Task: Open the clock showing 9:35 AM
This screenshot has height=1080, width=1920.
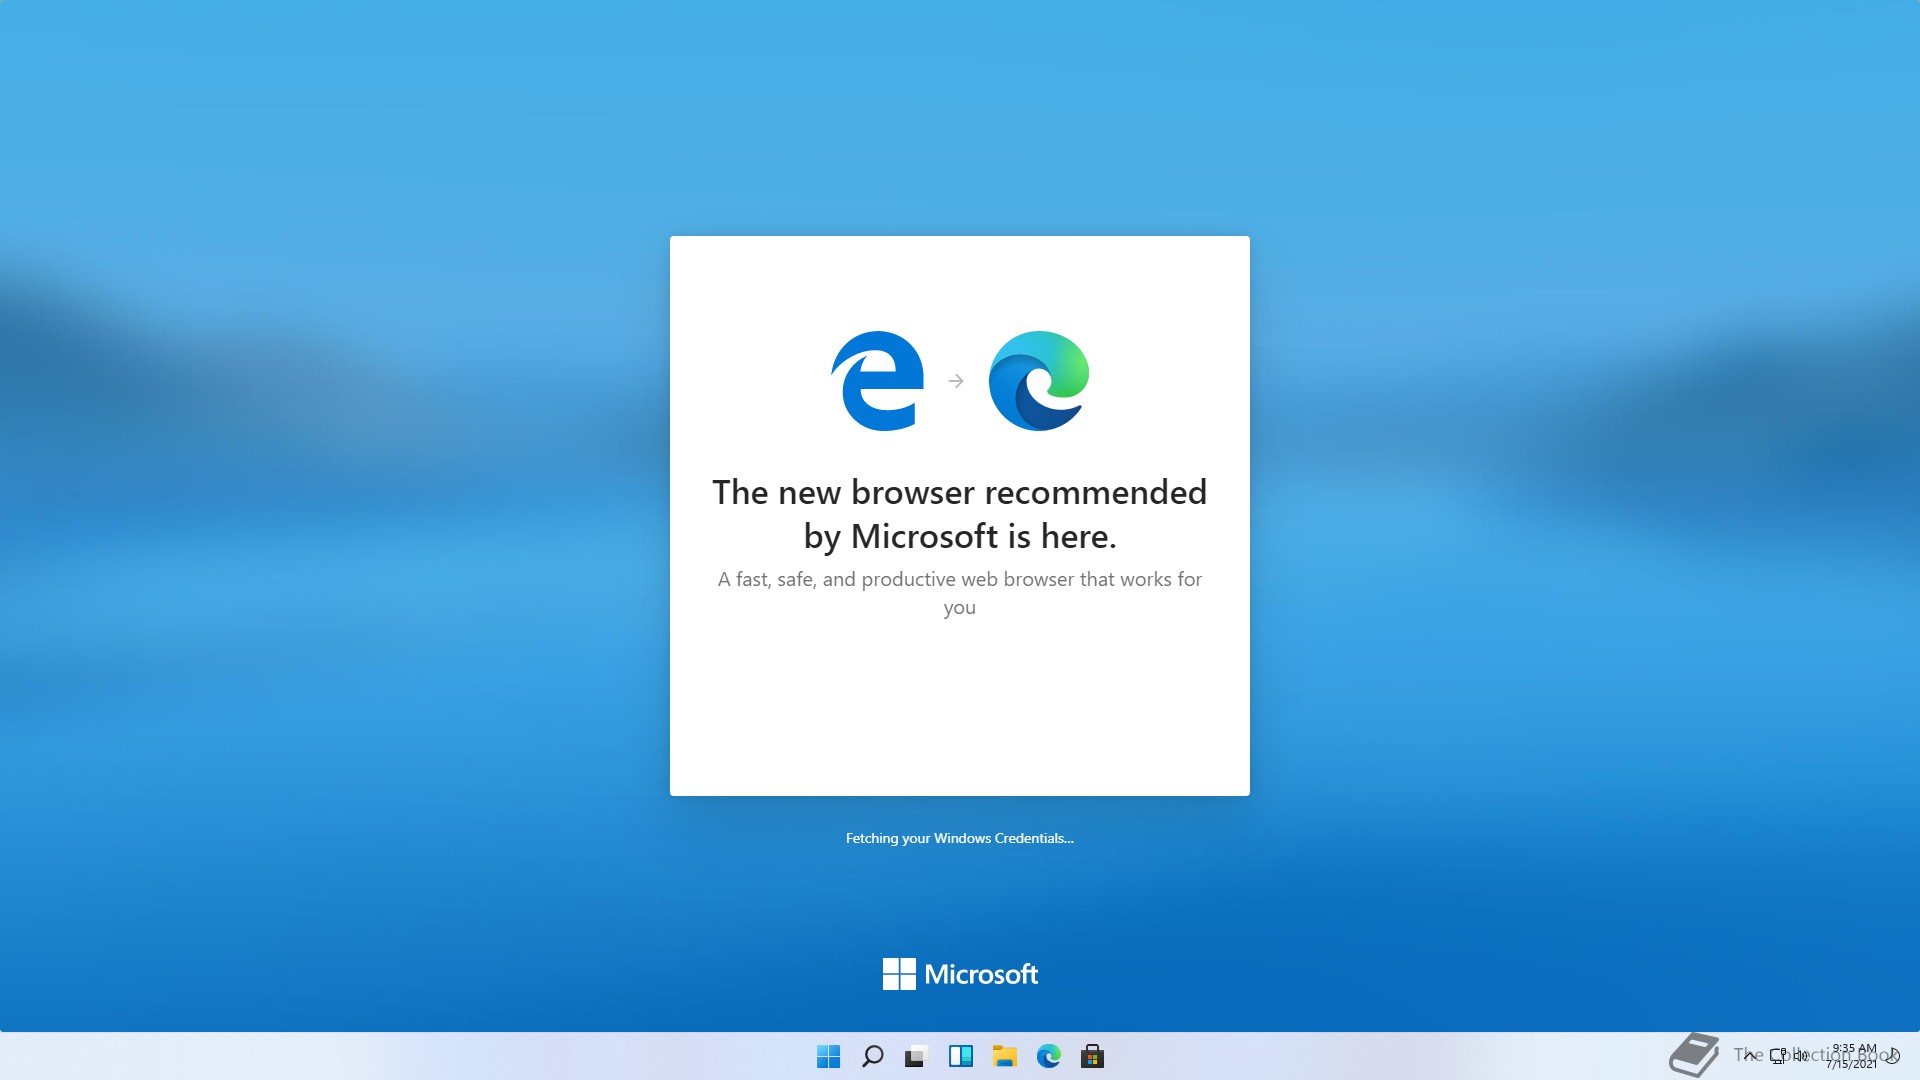Action: tap(1853, 1055)
